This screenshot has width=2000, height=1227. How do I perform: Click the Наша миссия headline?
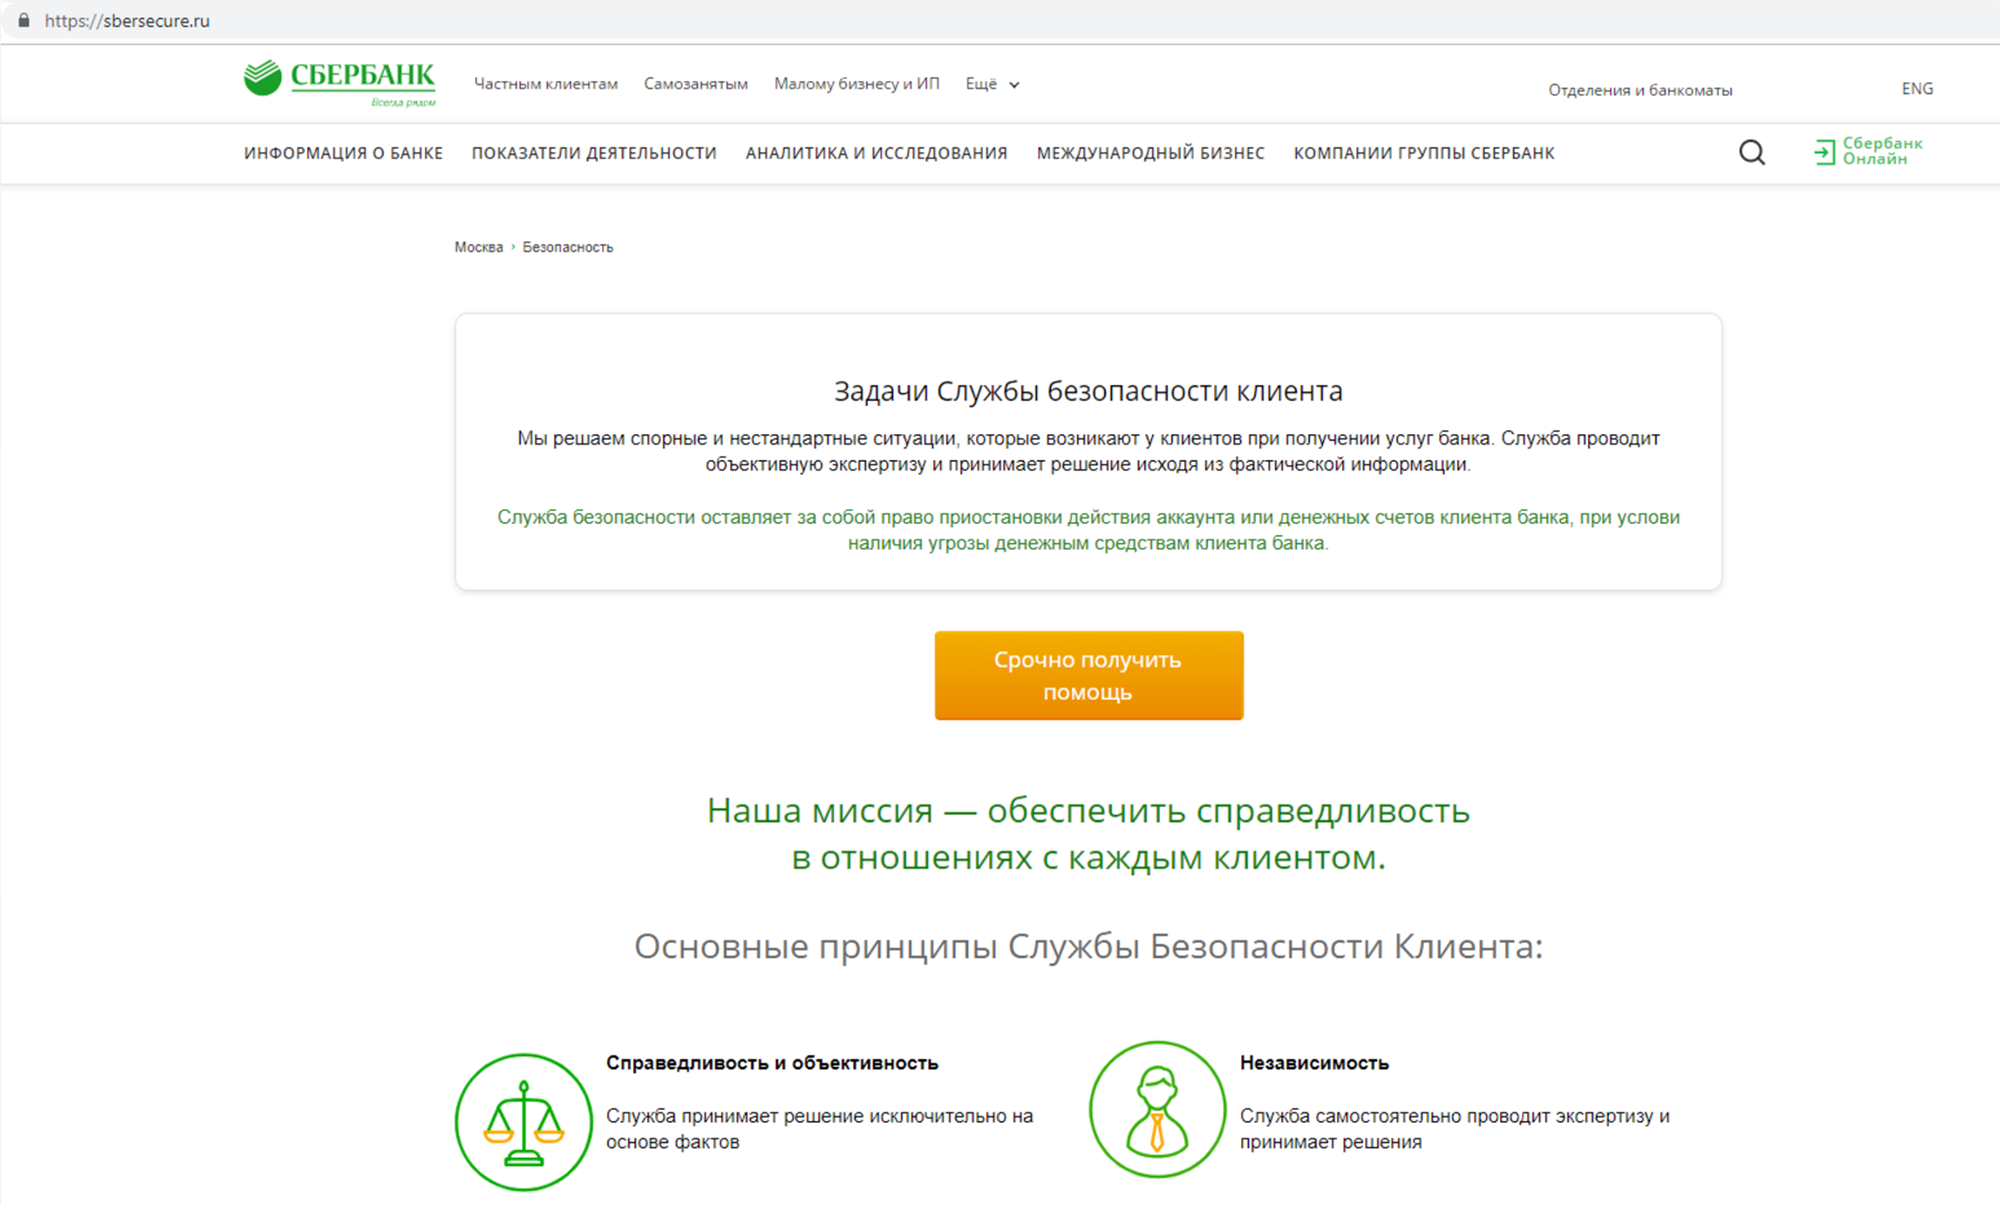pyautogui.click(x=1088, y=833)
